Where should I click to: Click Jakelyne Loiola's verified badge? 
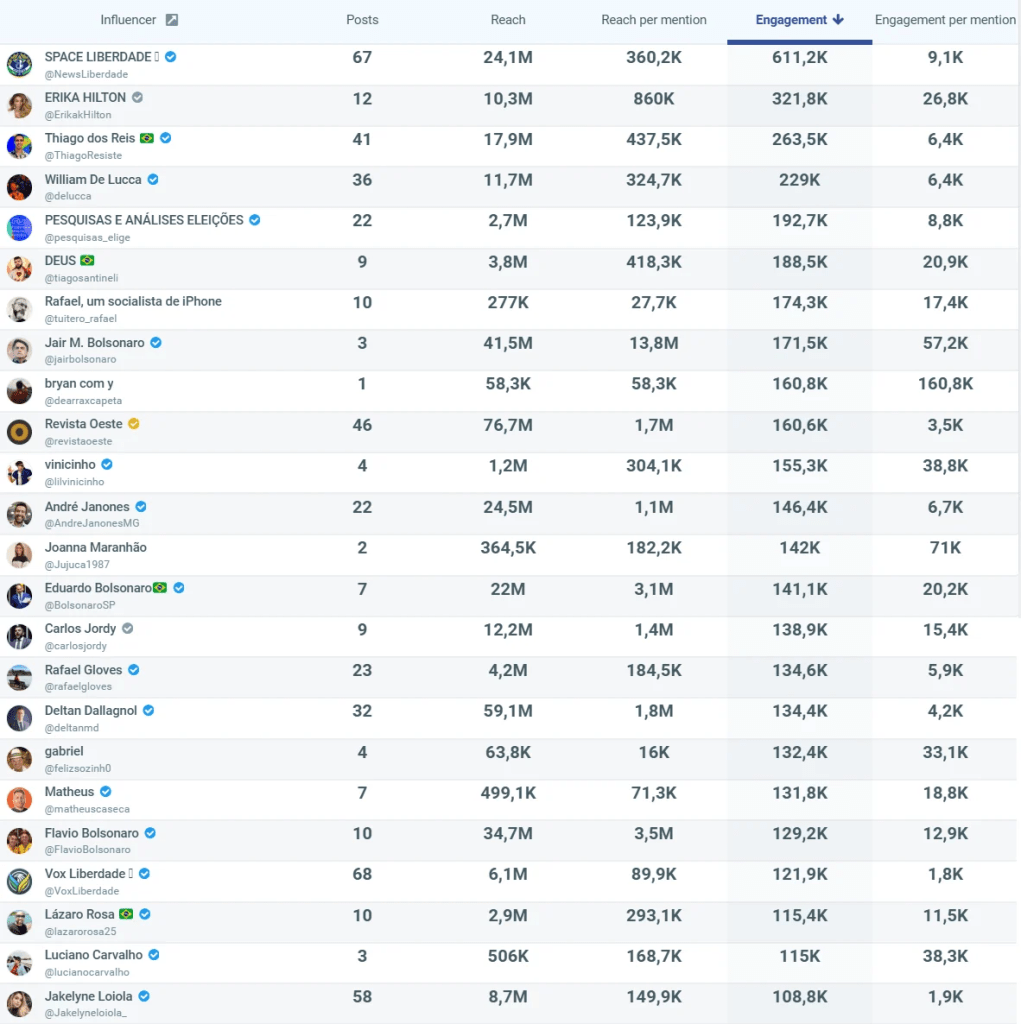144,997
